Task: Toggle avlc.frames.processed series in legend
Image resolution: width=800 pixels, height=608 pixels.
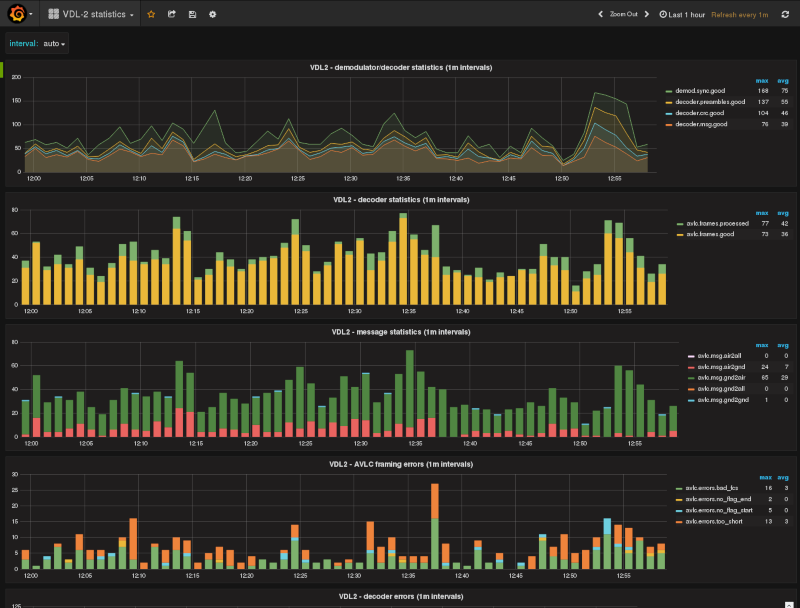Action: 717,223
